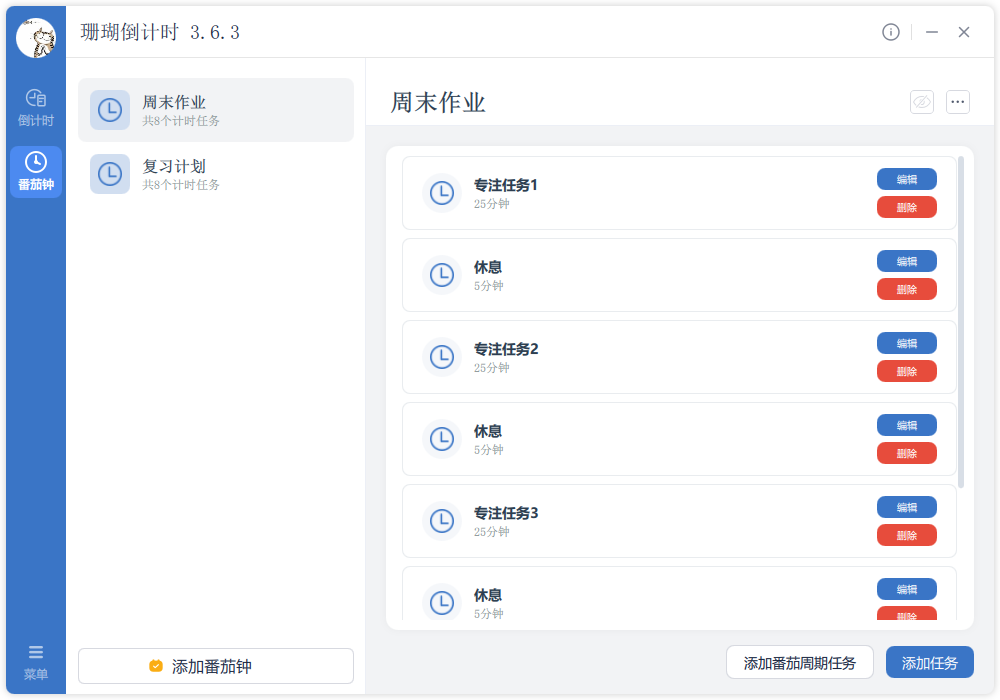Screen dimensions: 1000x700
Task: Click the cat avatar at top of sidebar
Action: pyautogui.click(x=36, y=36)
